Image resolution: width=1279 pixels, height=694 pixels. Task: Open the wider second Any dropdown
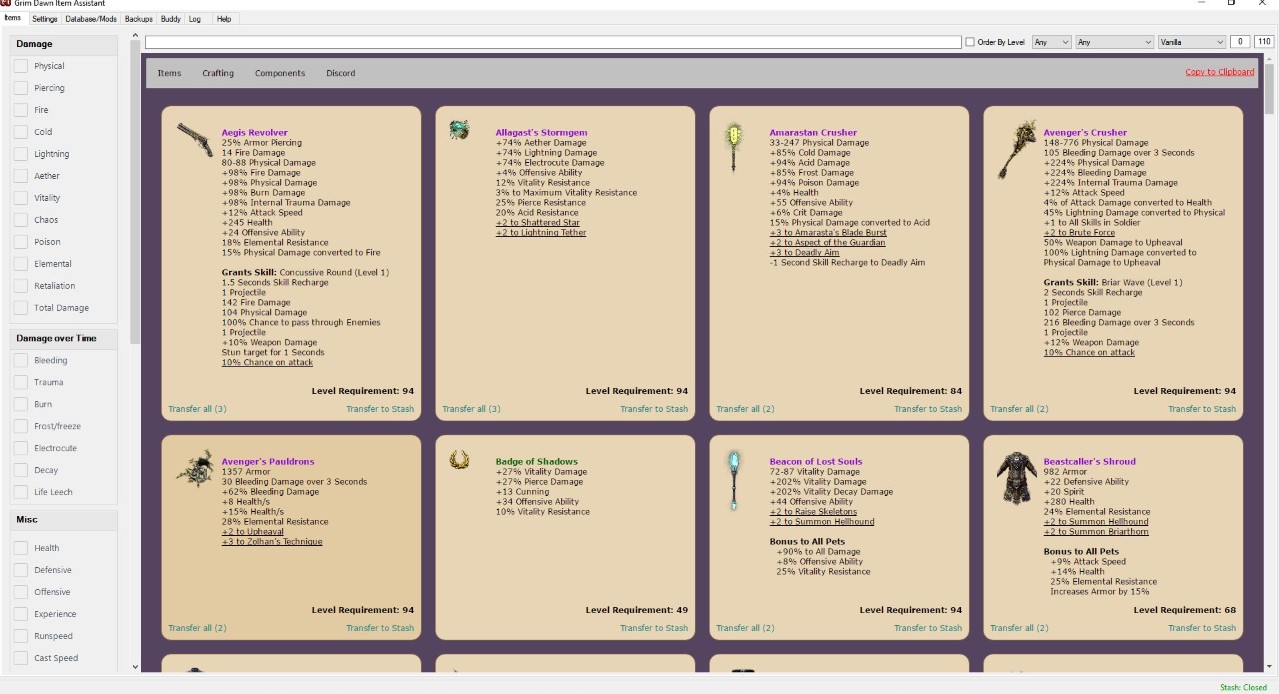(x=1115, y=42)
